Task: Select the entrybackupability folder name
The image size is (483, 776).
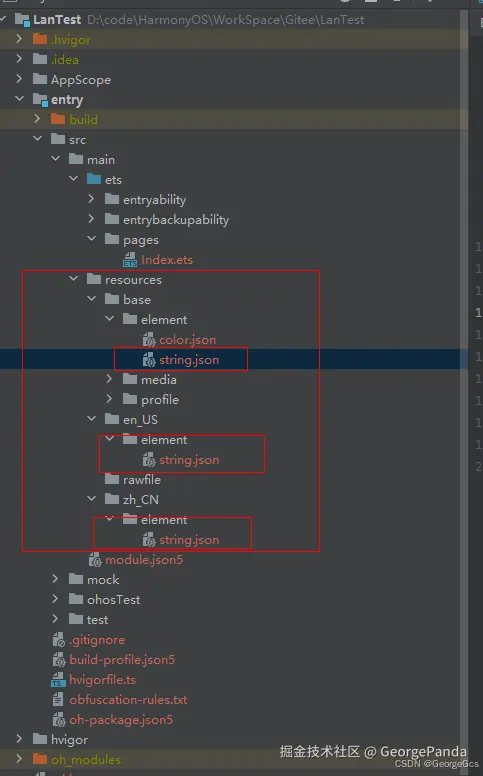Action: coord(176,219)
